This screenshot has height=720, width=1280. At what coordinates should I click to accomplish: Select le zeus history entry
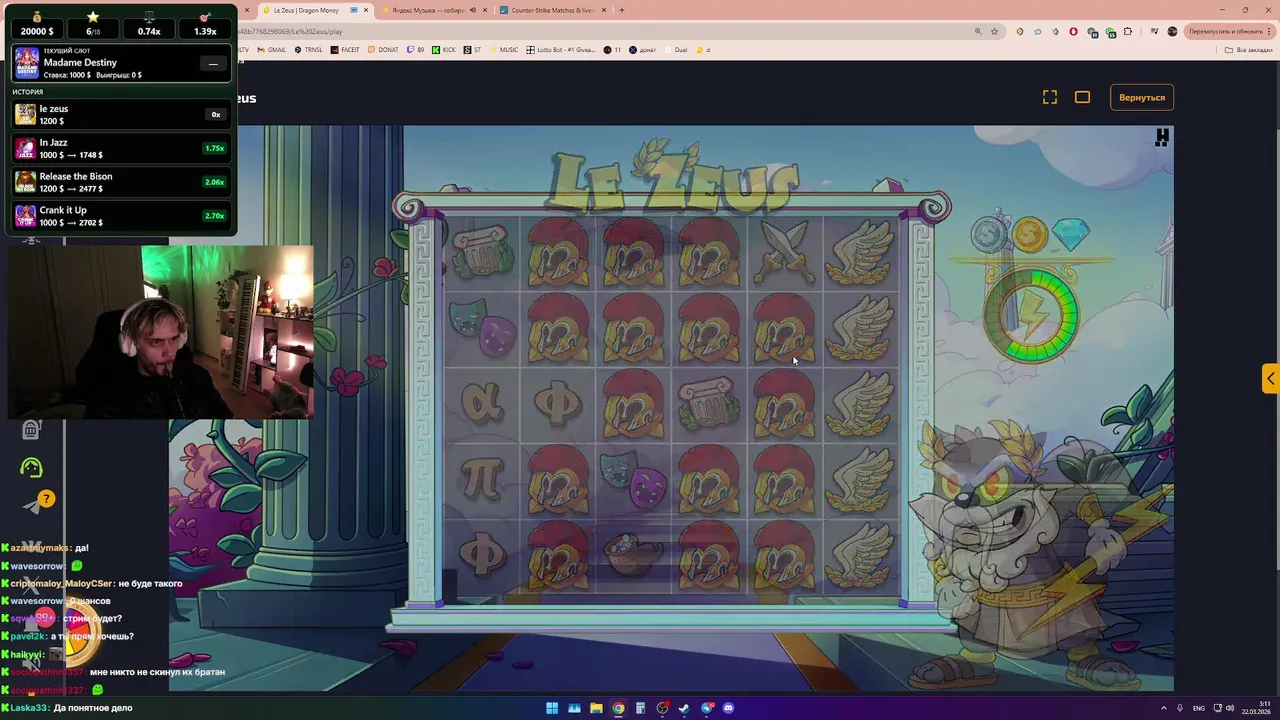click(x=120, y=114)
